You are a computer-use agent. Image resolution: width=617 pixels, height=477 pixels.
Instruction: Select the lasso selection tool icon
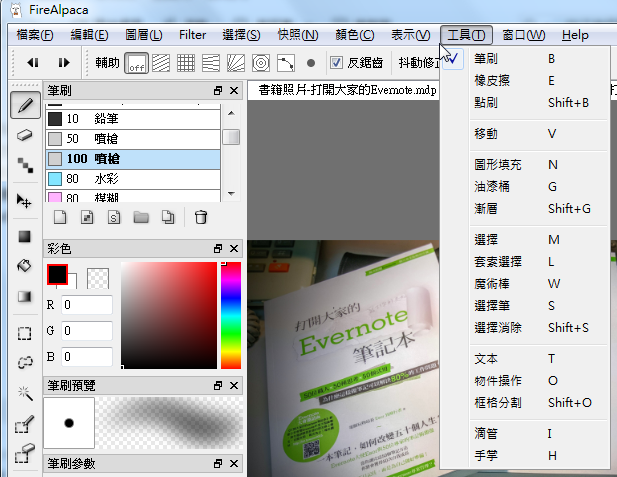click(x=25, y=362)
